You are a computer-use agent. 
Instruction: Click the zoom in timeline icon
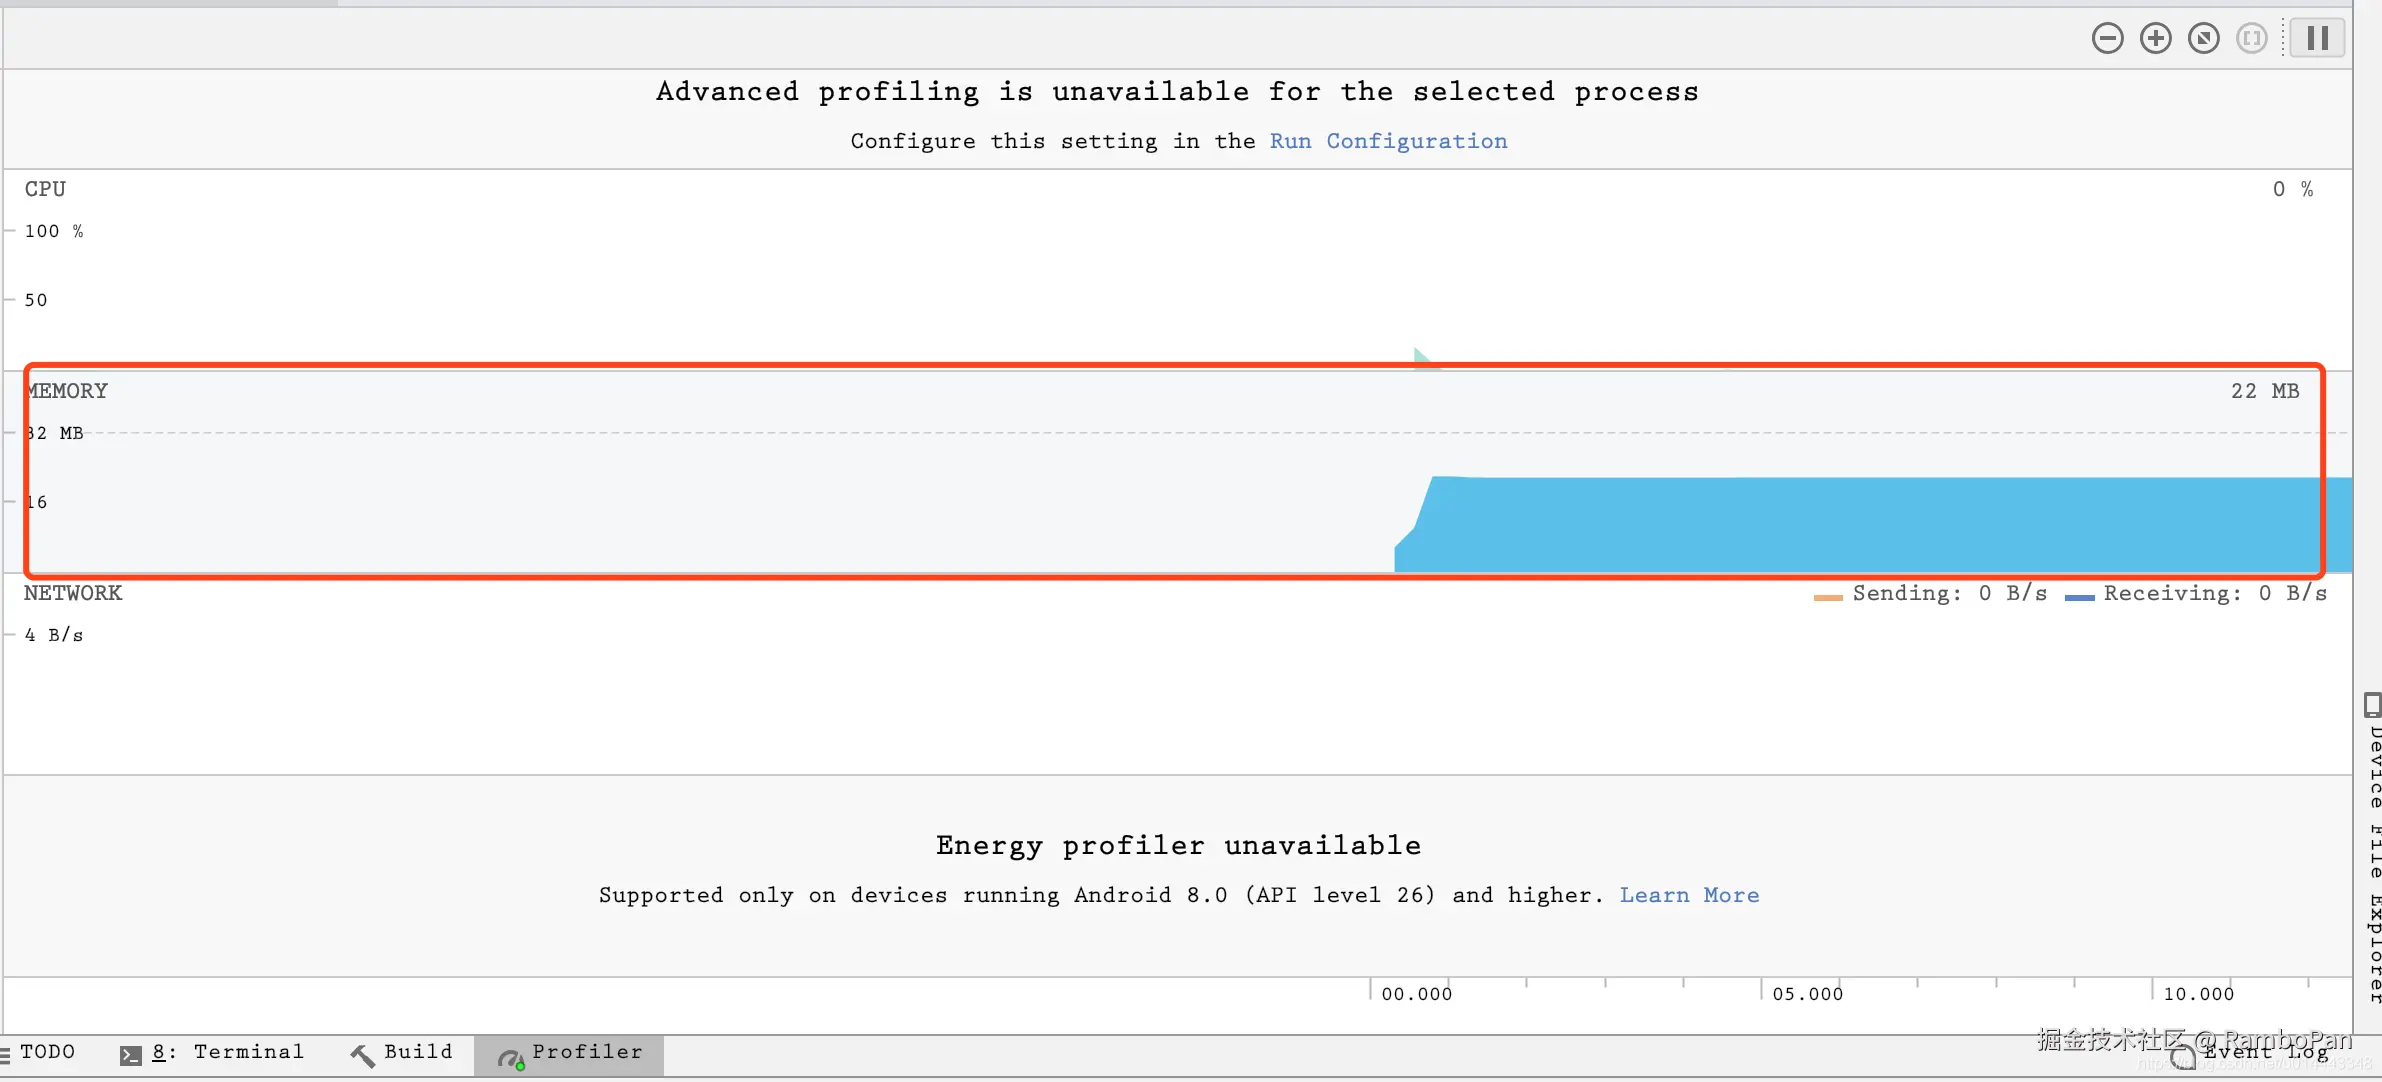point(2155,39)
